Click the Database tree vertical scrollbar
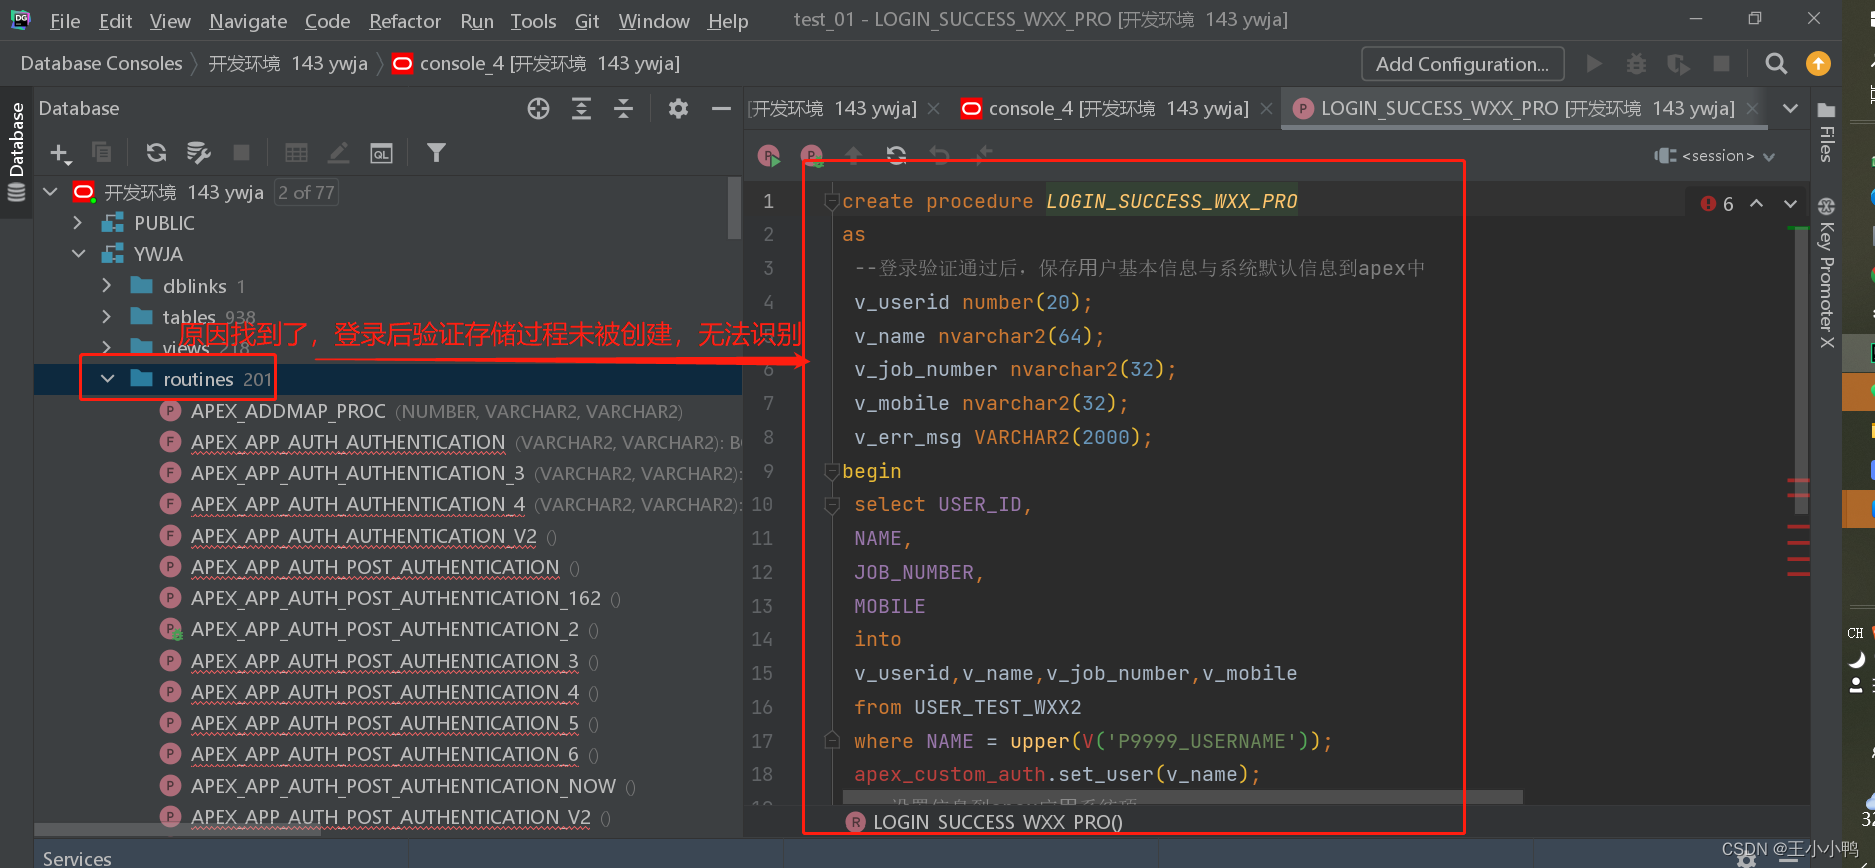The height and width of the screenshot is (868, 1875). [x=735, y=208]
